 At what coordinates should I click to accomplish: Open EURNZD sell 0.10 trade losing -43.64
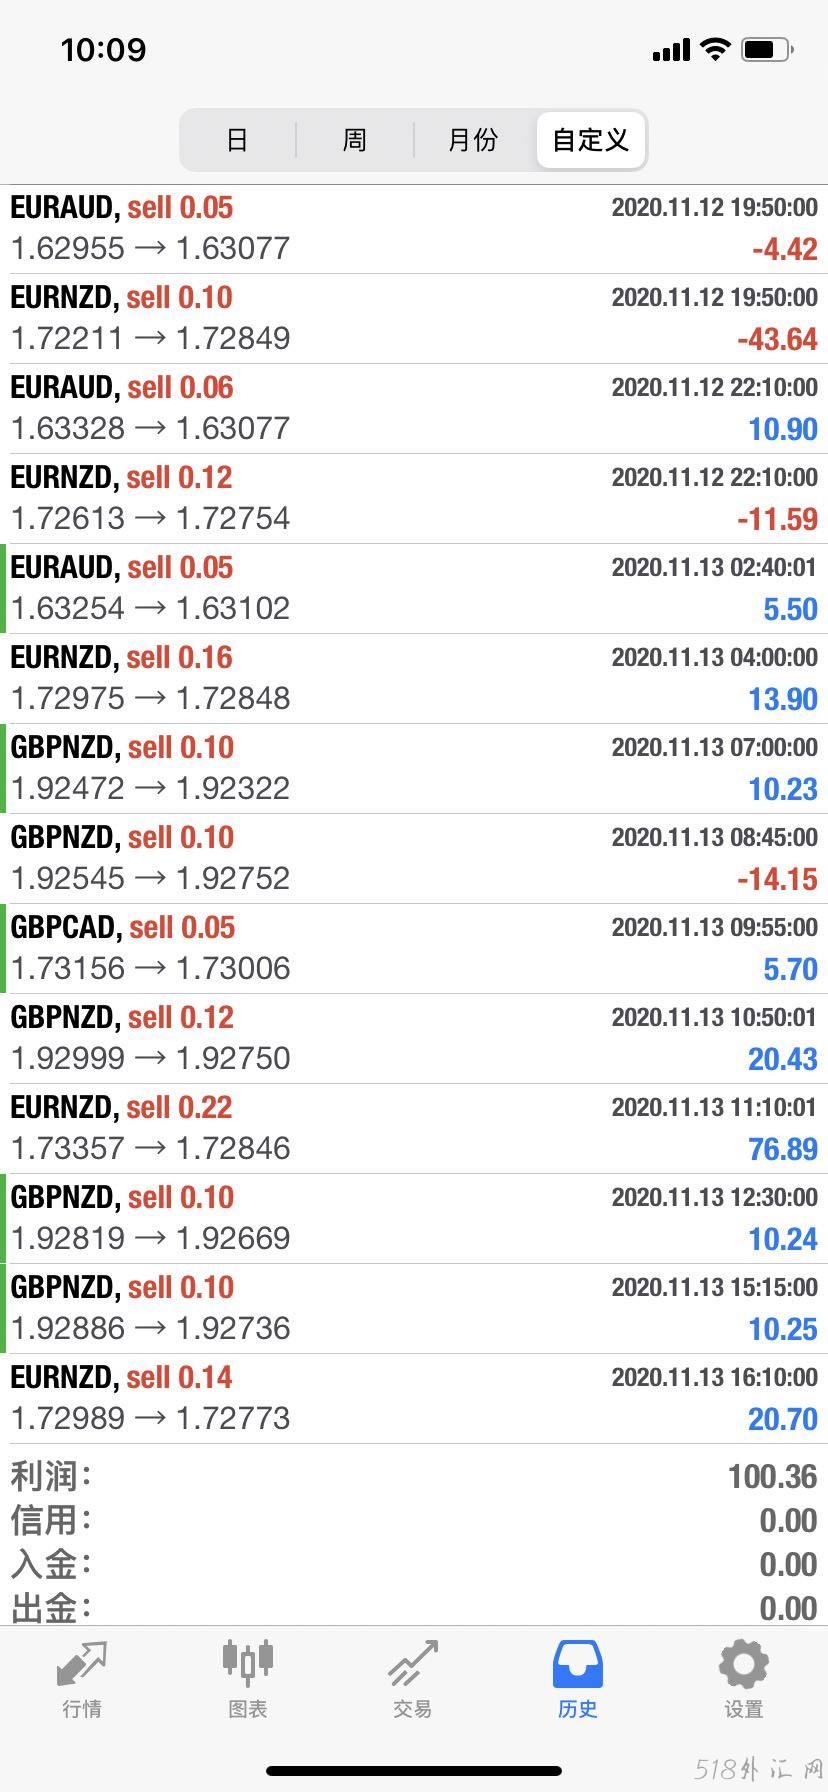pyautogui.click(x=414, y=318)
